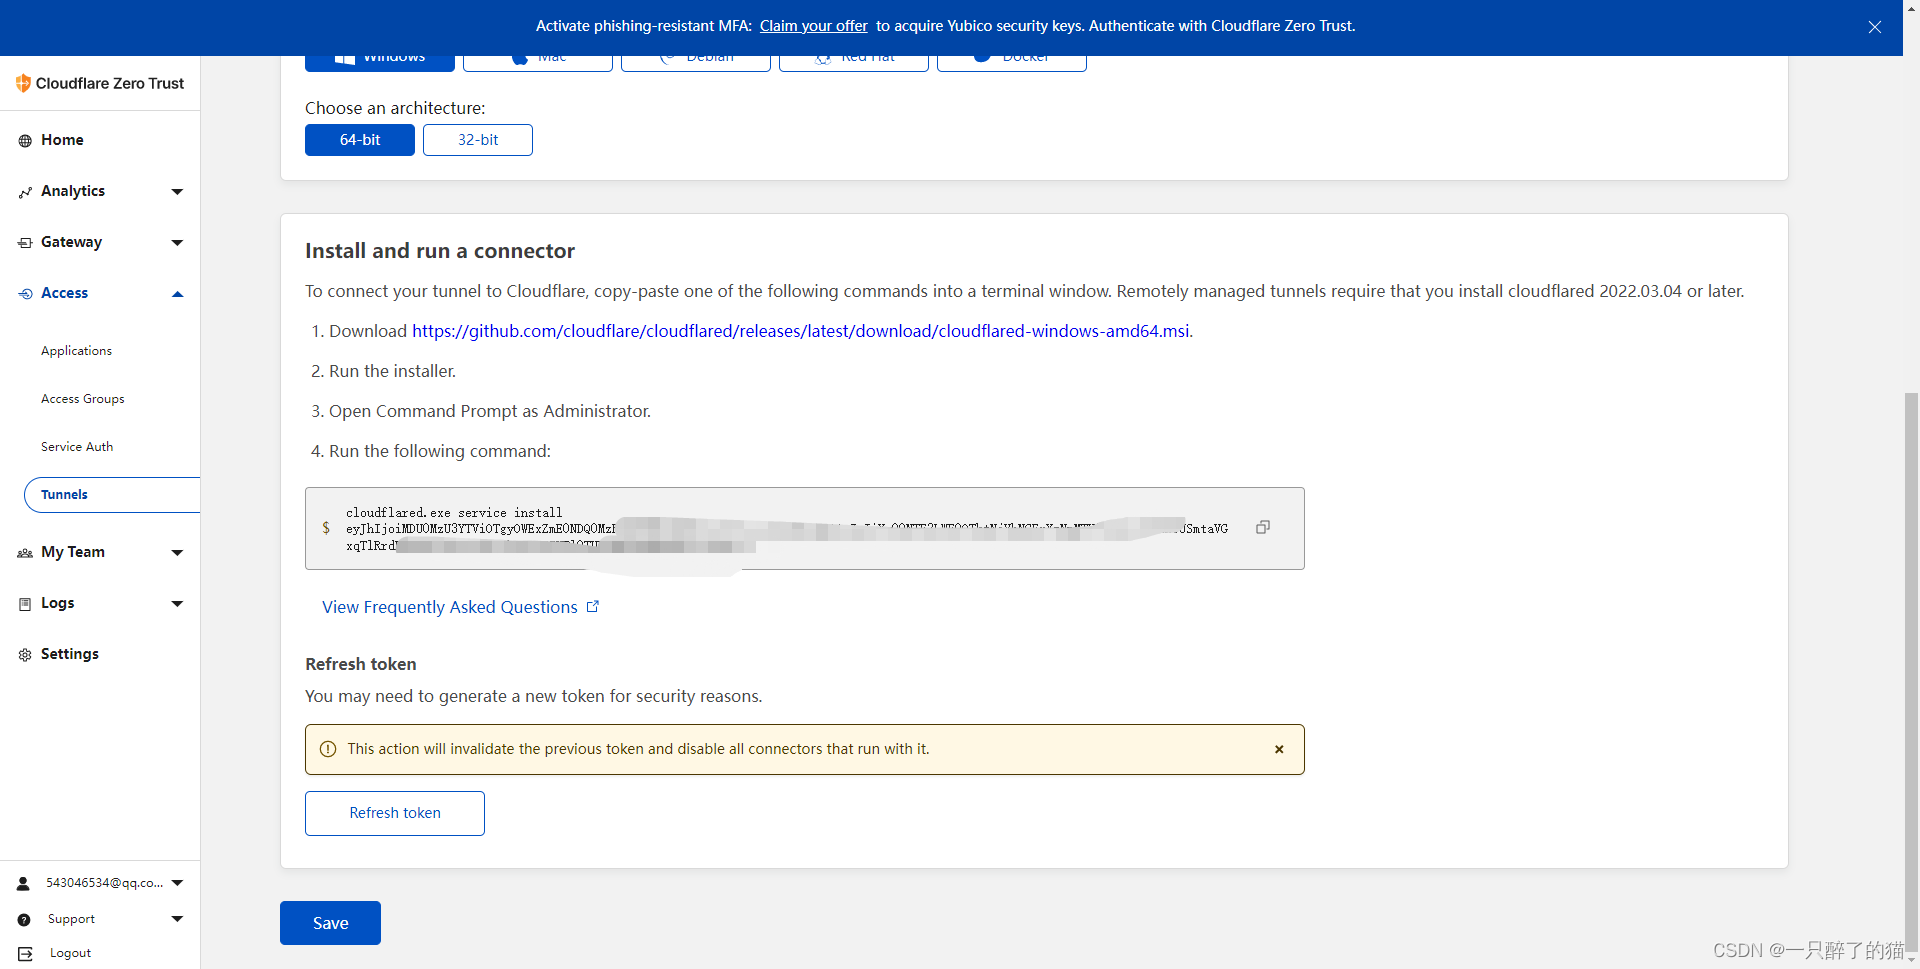The image size is (1920, 969).
Task: Open View Frequently Asked Questions link
Action: 450,607
